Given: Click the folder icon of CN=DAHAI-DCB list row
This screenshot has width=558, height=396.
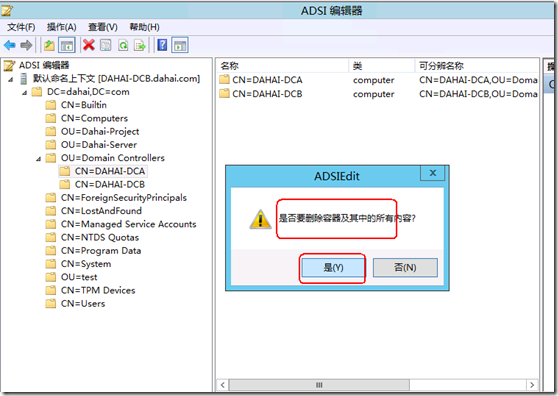Looking at the screenshot, I should 224,94.
